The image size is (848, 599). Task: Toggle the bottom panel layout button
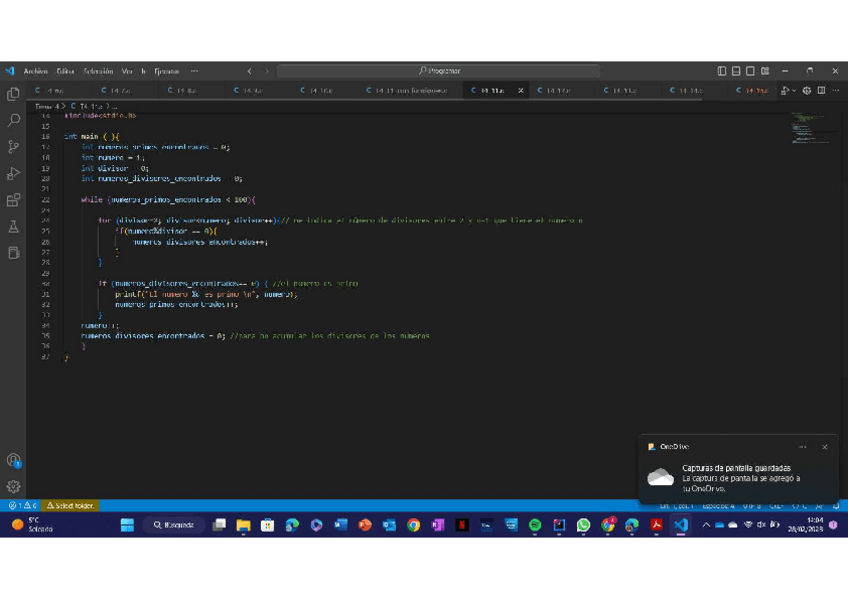[736, 71]
